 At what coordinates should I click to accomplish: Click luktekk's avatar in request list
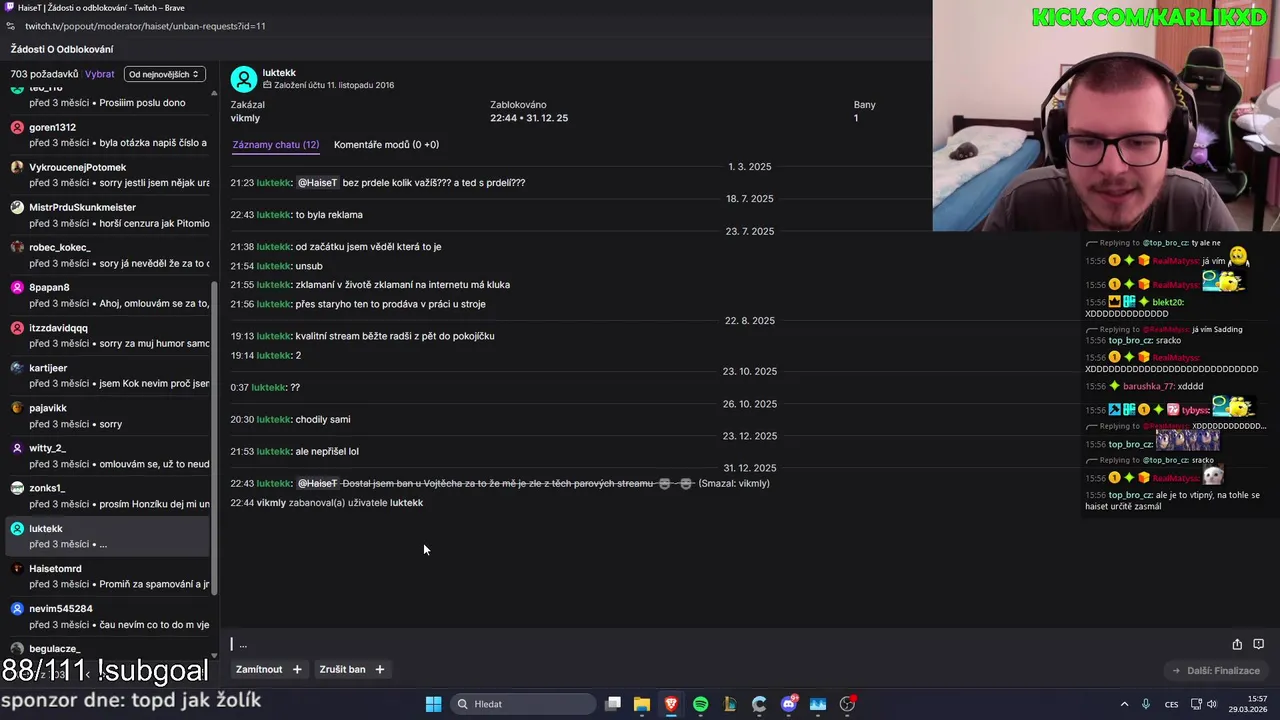(x=17, y=529)
